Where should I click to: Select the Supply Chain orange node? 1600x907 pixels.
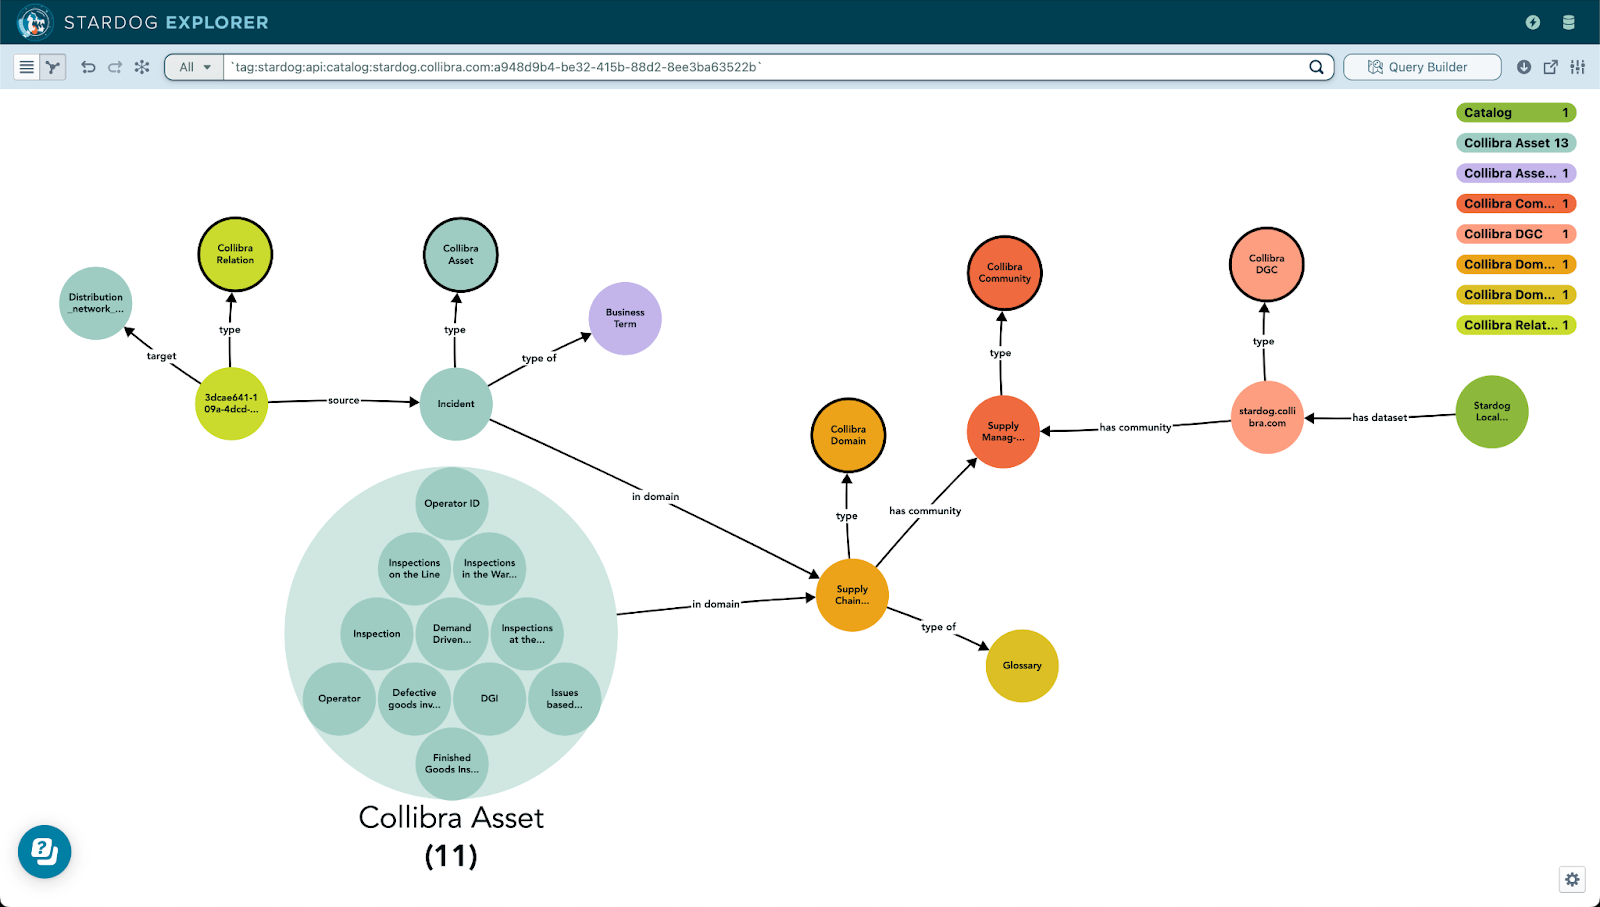pyautogui.click(x=852, y=595)
